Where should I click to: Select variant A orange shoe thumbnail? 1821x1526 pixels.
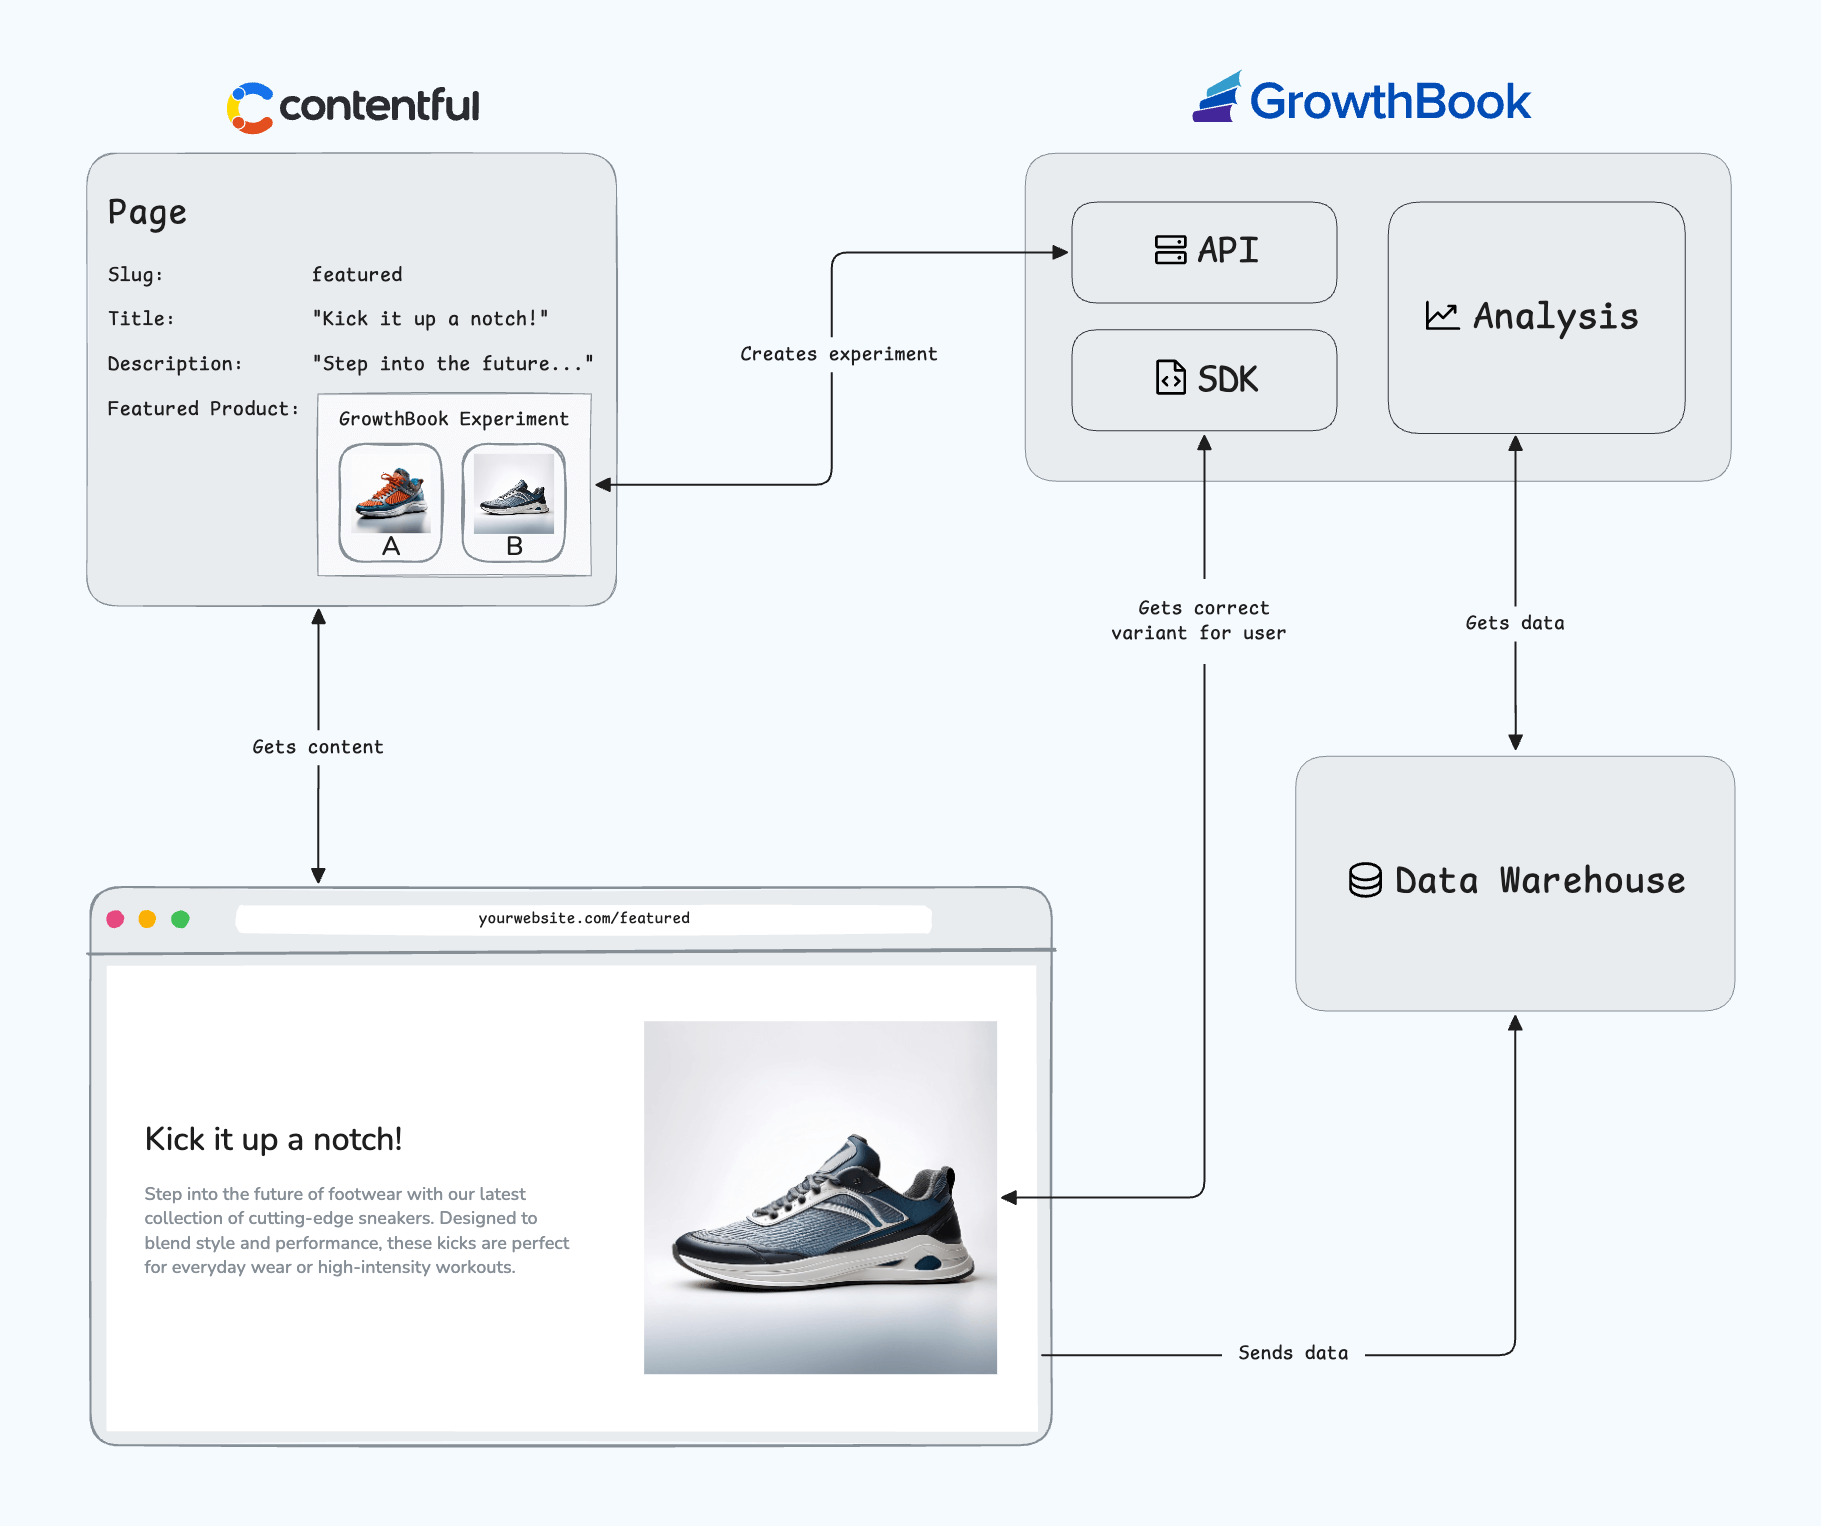[391, 503]
